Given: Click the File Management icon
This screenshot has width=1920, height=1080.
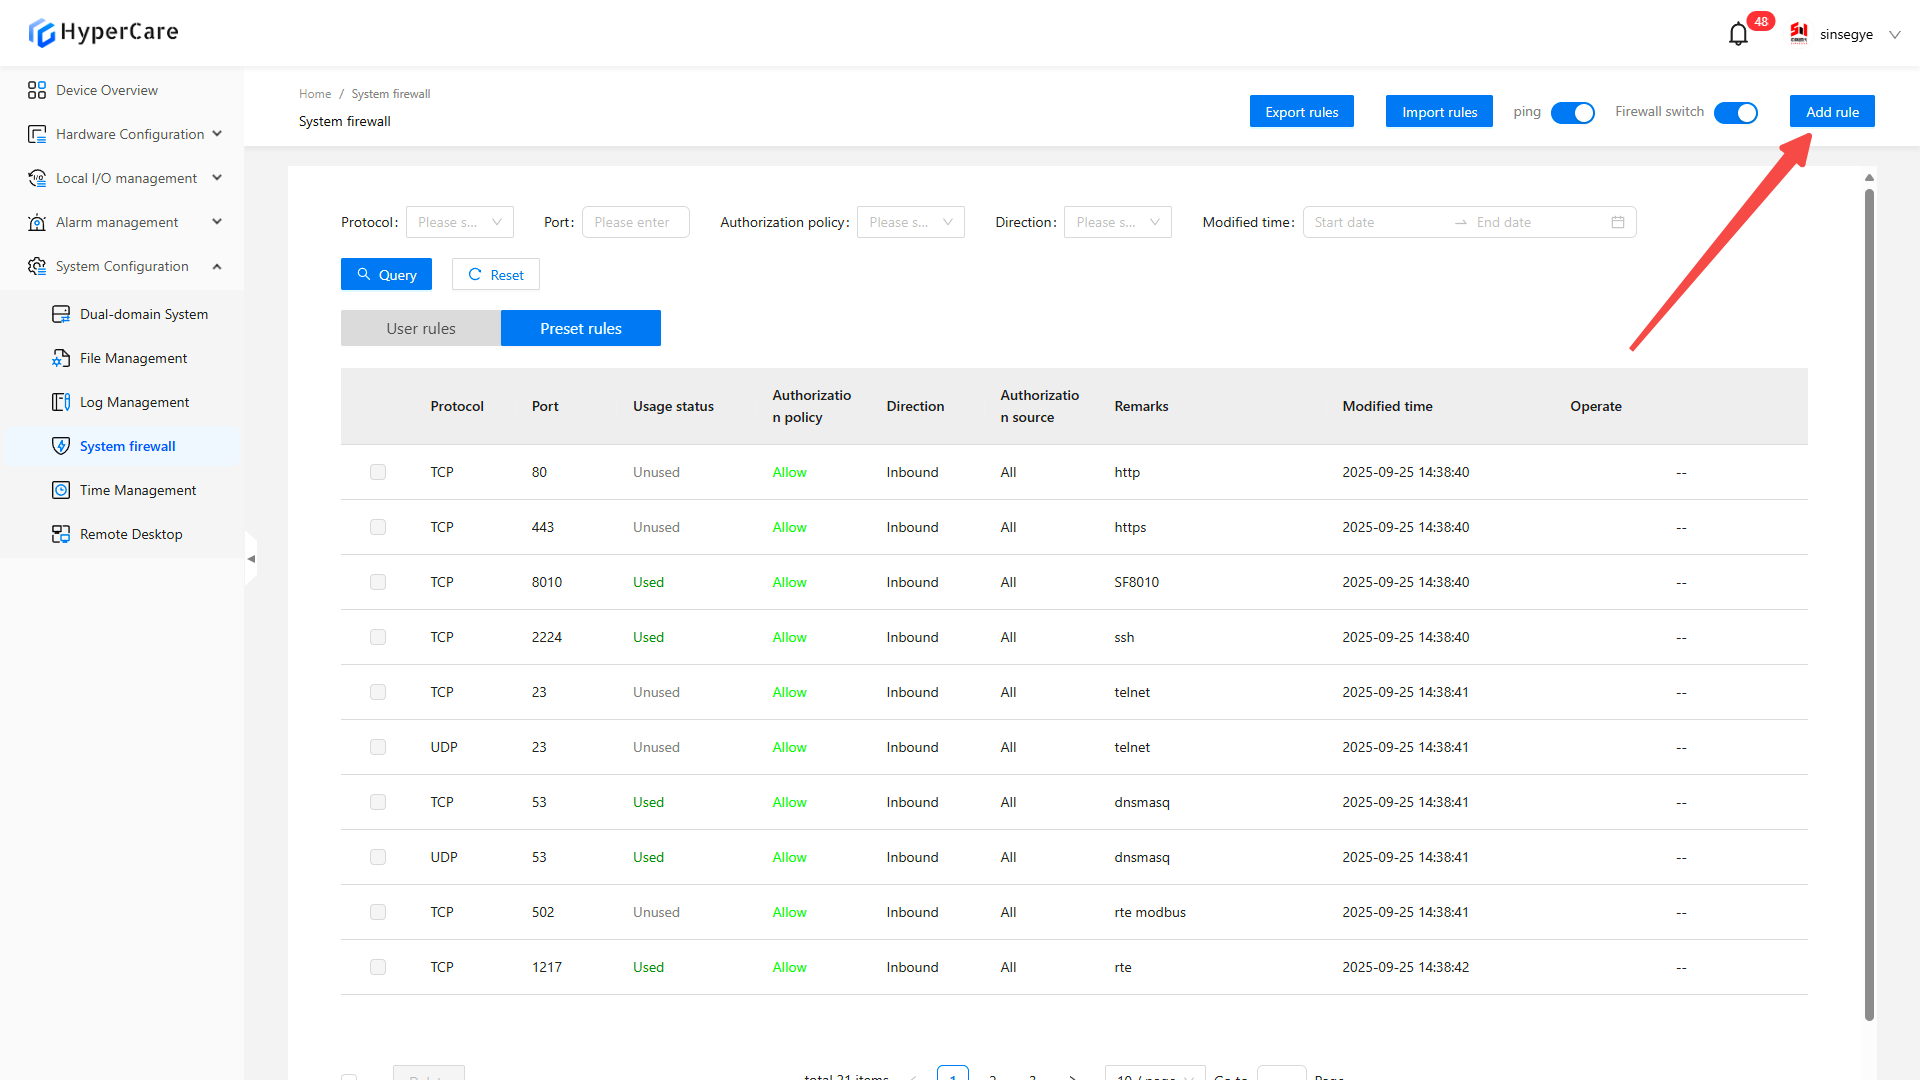Looking at the screenshot, I should coord(61,358).
